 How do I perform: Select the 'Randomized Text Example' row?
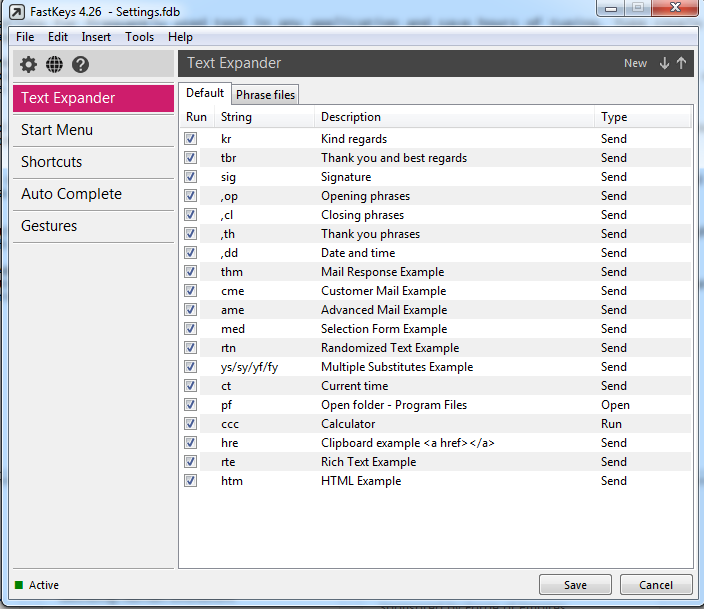[436, 348]
